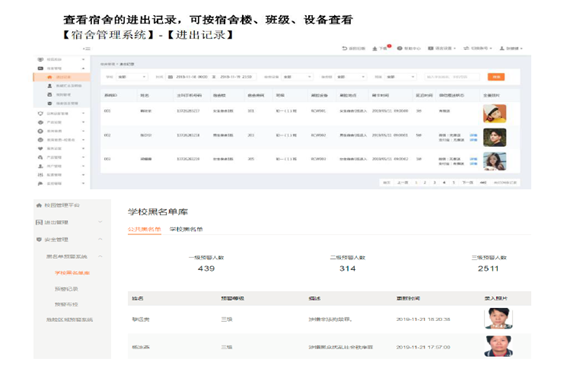
Task: Click the home icon beside 校园管理平台
Action: pyautogui.click(x=39, y=205)
